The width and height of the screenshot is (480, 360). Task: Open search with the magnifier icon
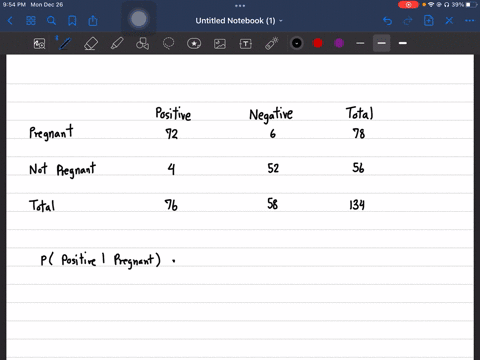(51, 21)
